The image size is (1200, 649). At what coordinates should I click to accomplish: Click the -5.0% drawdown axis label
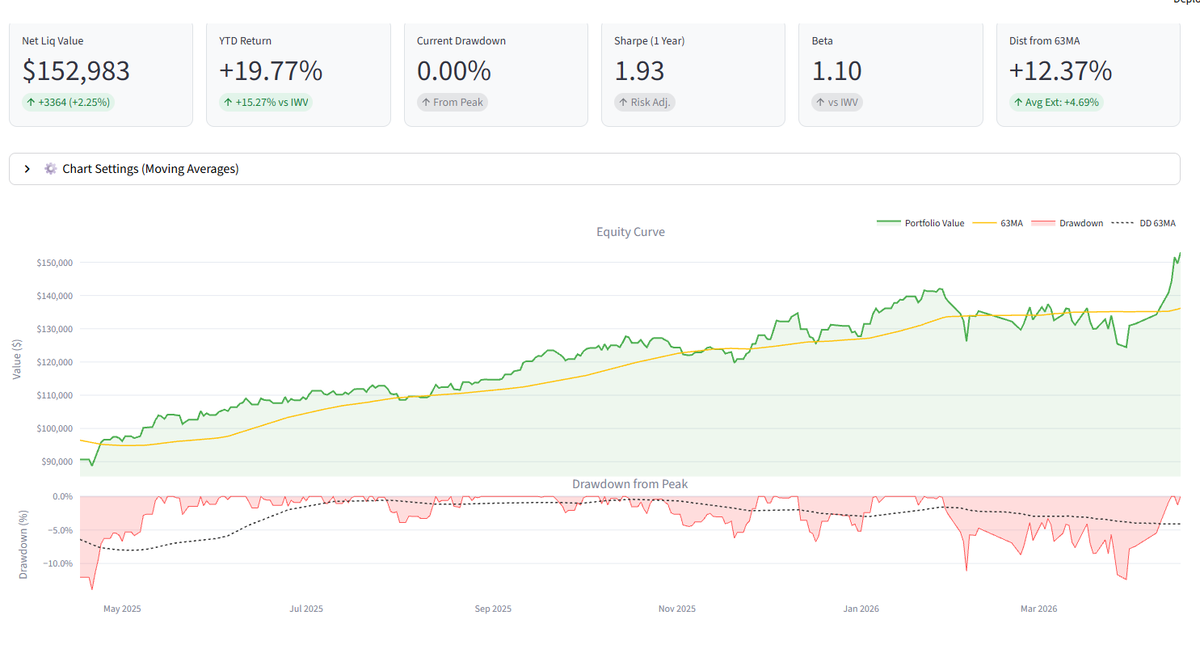[60, 530]
